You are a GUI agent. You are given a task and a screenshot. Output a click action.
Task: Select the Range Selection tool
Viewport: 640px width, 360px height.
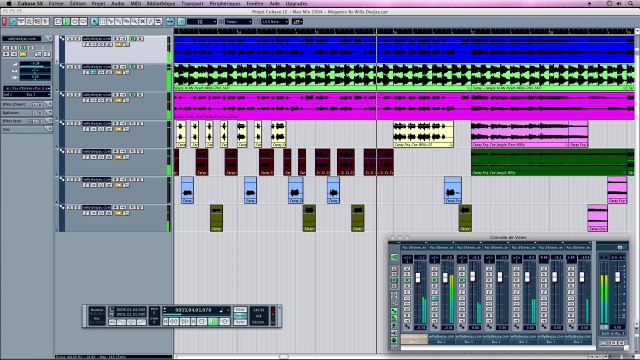pyautogui.click(x=102, y=21)
